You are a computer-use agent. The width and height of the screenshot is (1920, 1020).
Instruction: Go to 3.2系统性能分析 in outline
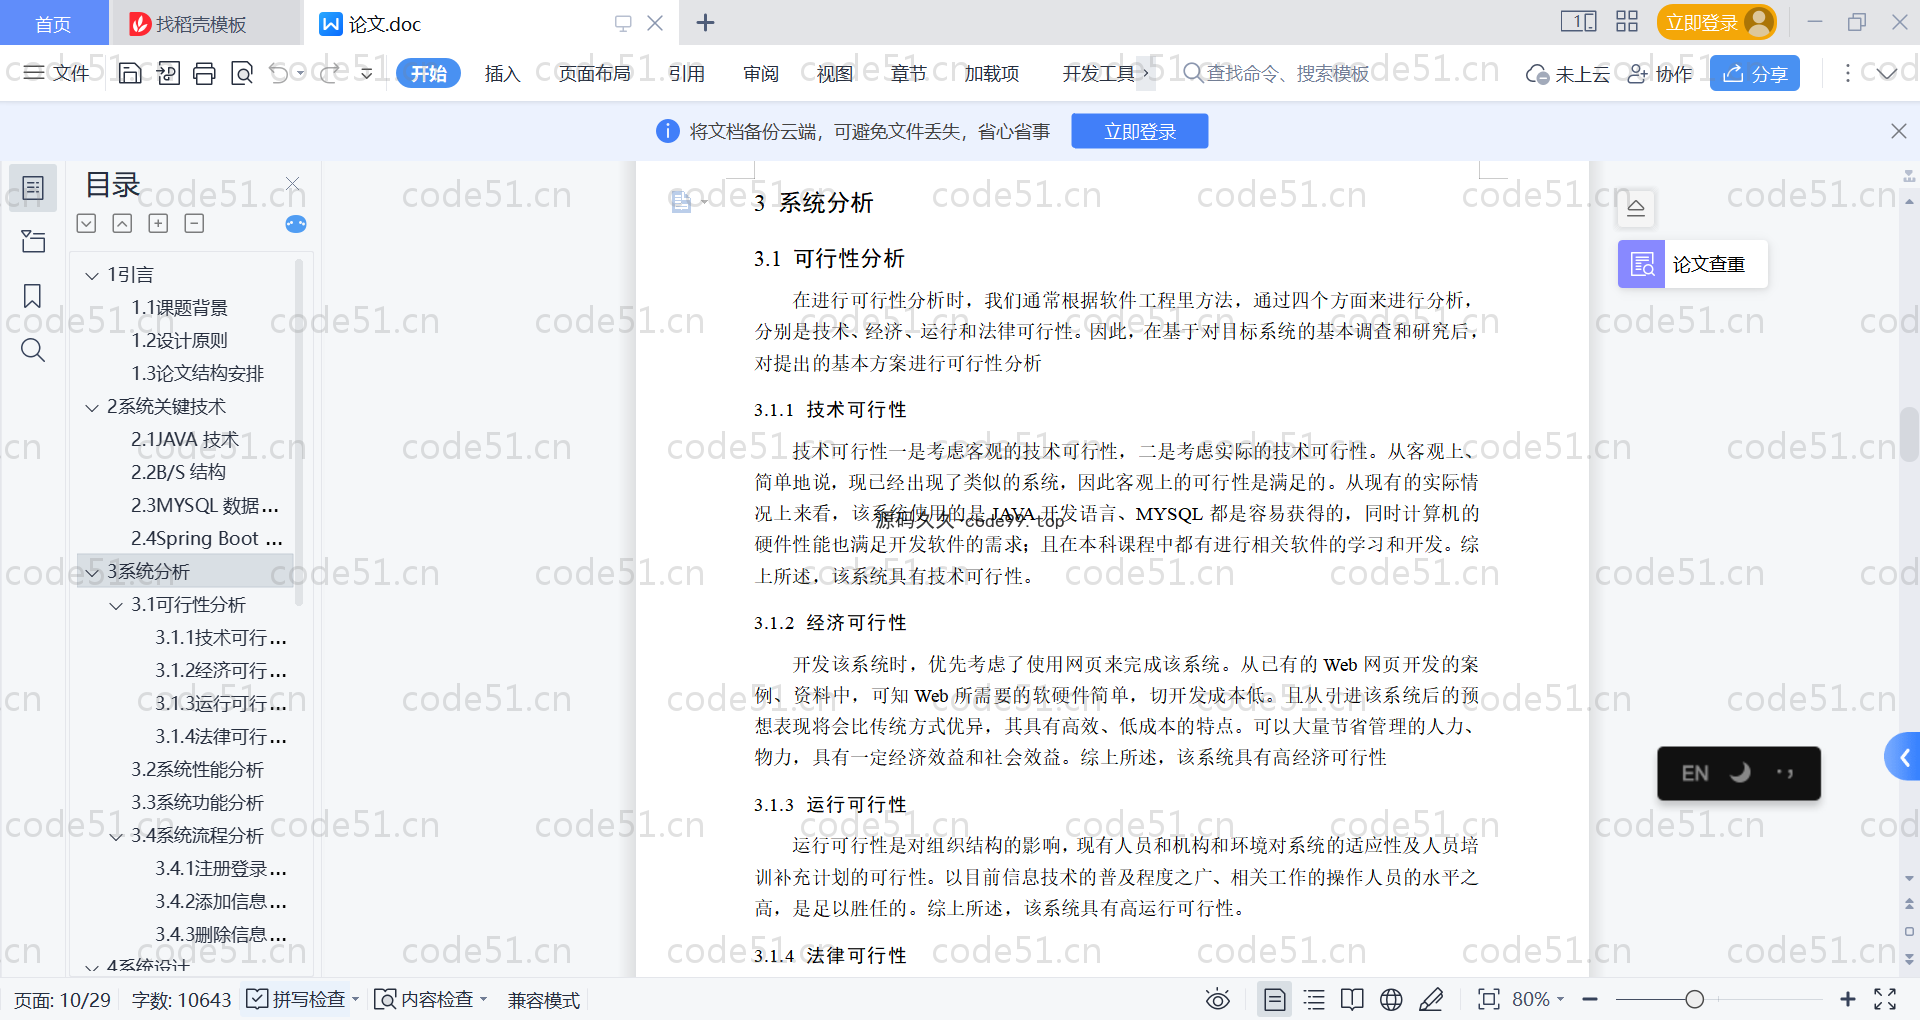(197, 769)
